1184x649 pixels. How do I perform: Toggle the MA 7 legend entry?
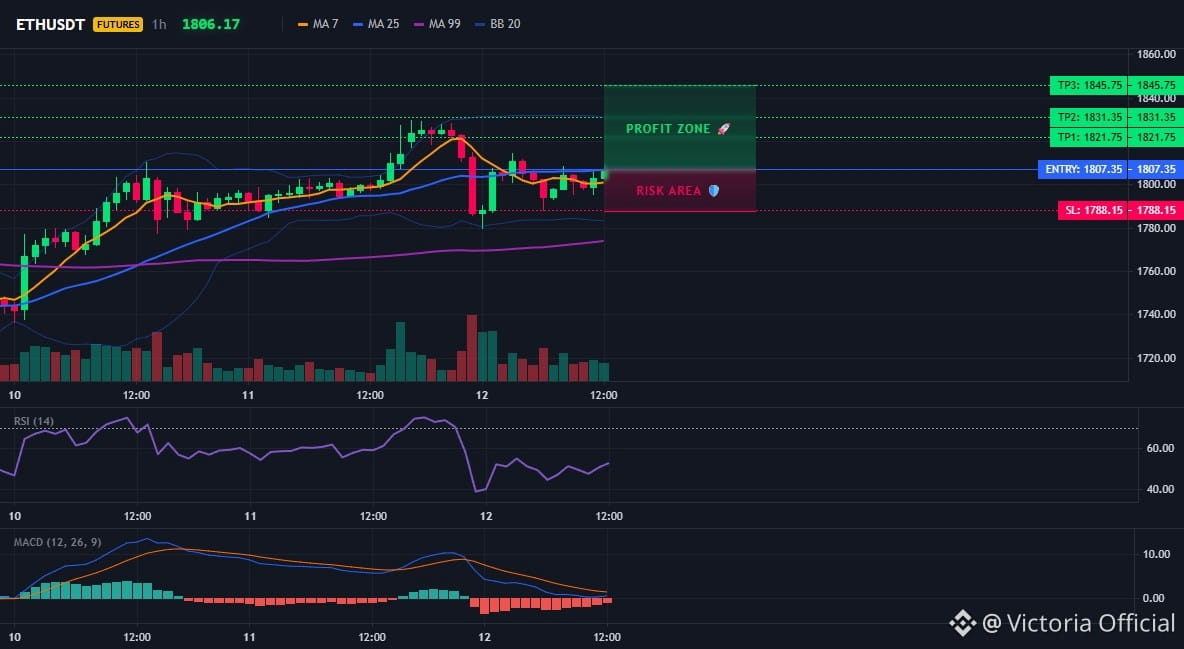(x=319, y=24)
